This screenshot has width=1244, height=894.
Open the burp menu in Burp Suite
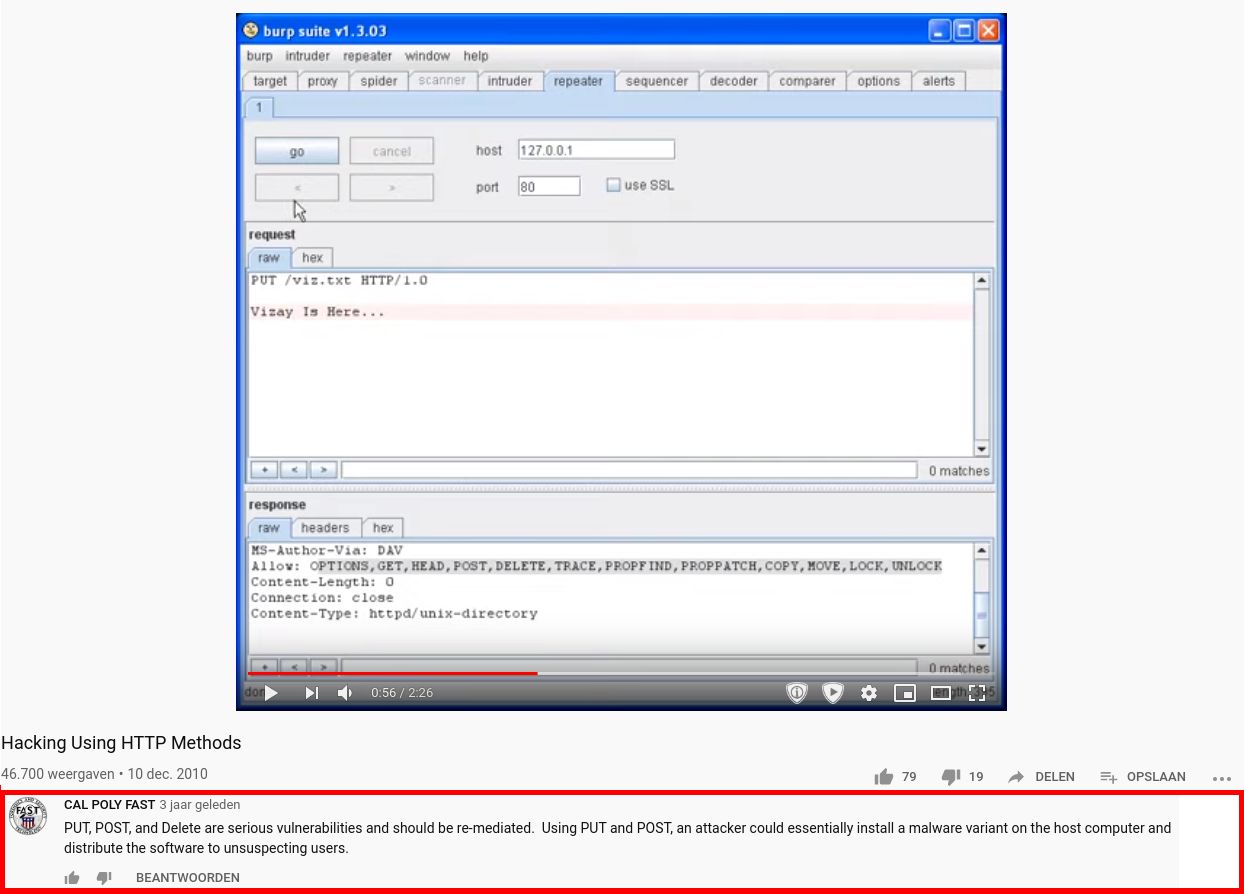259,56
